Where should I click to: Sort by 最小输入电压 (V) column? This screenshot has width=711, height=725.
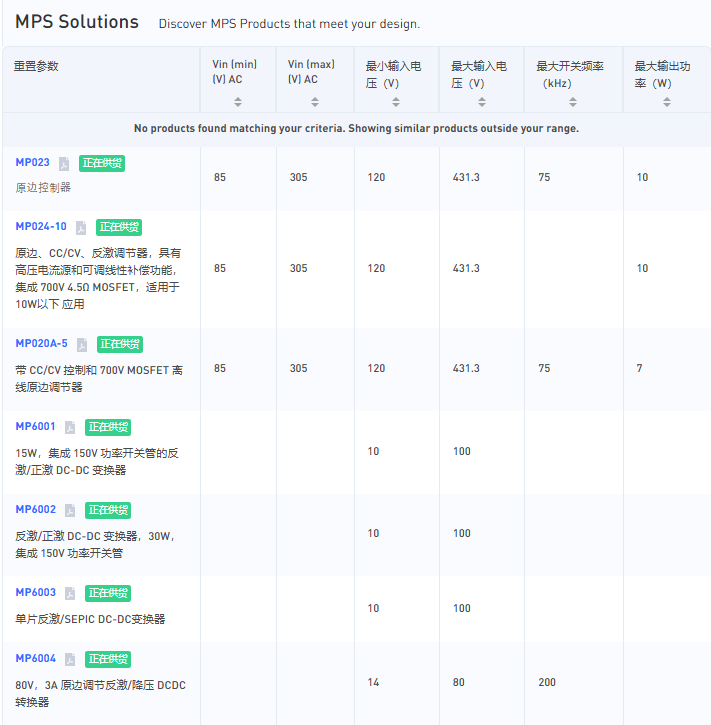(x=396, y=102)
